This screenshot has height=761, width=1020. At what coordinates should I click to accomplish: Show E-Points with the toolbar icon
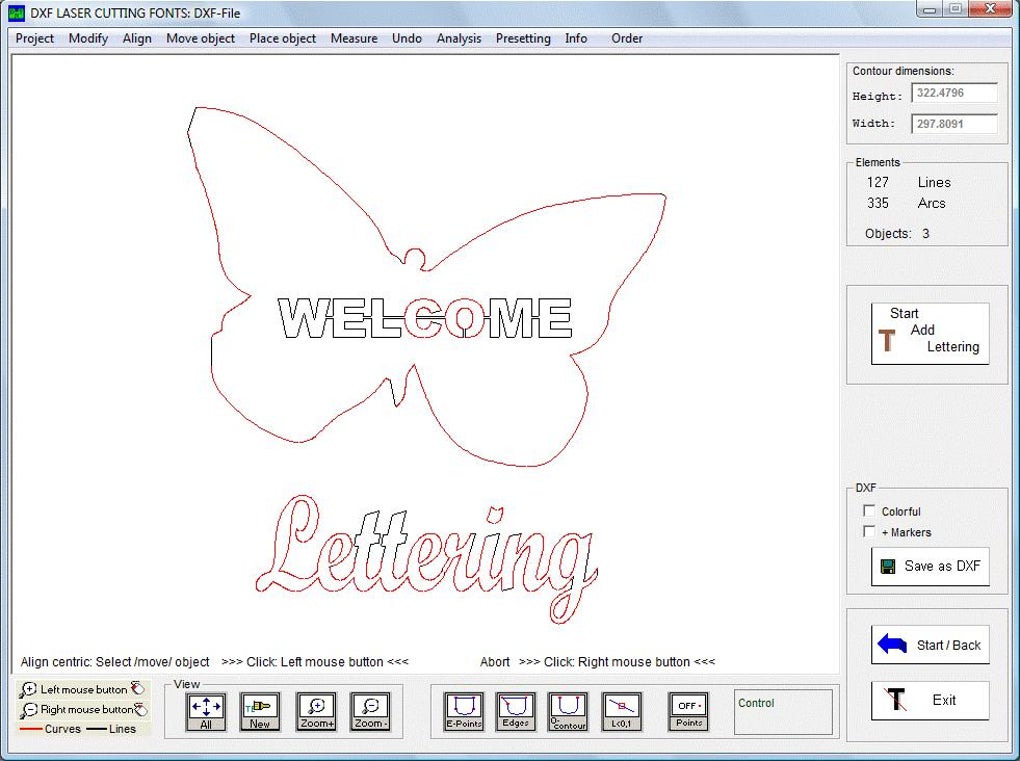tap(463, 711)
